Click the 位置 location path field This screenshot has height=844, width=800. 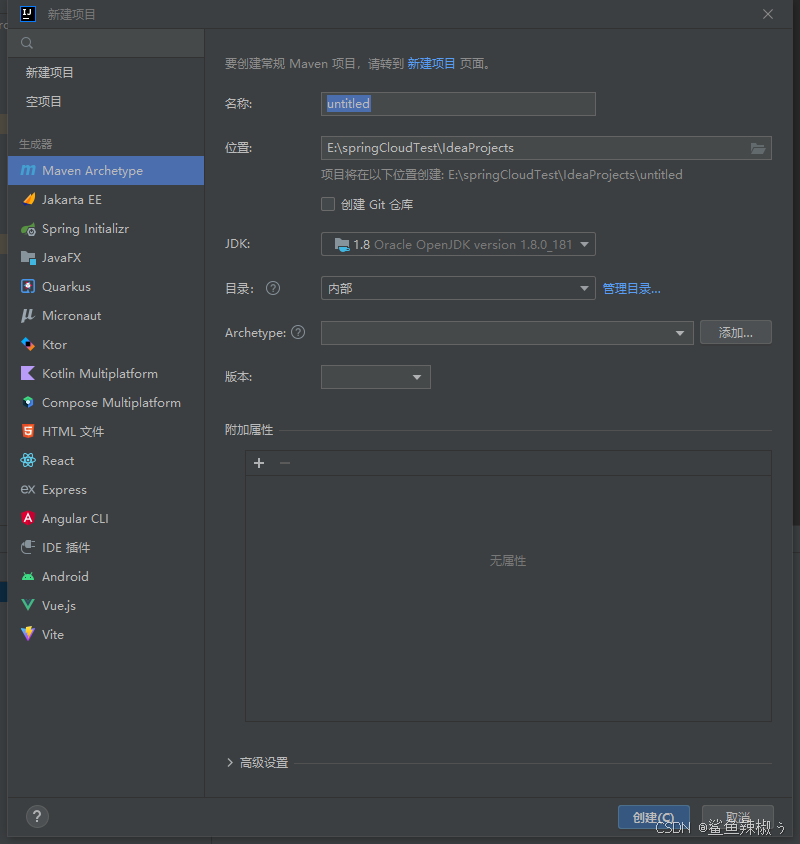(546, 148)
